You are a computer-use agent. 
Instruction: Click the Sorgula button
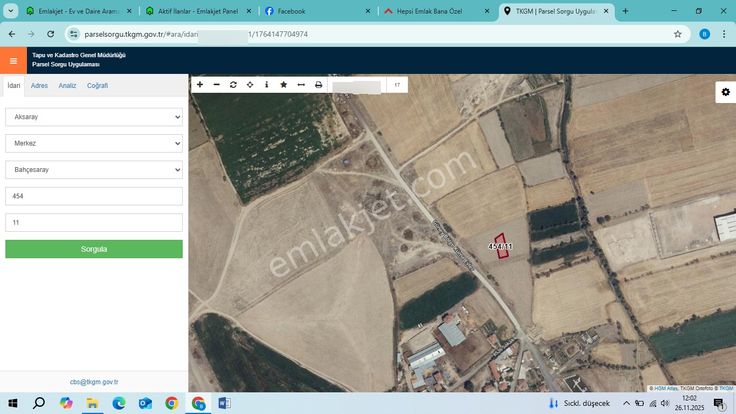click(x=94, y=249)
